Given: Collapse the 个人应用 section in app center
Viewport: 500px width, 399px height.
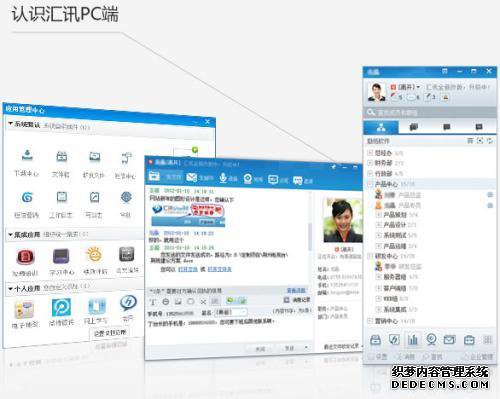Looking at the screenshot, I should pyautogui.click(x=10, y=288).
